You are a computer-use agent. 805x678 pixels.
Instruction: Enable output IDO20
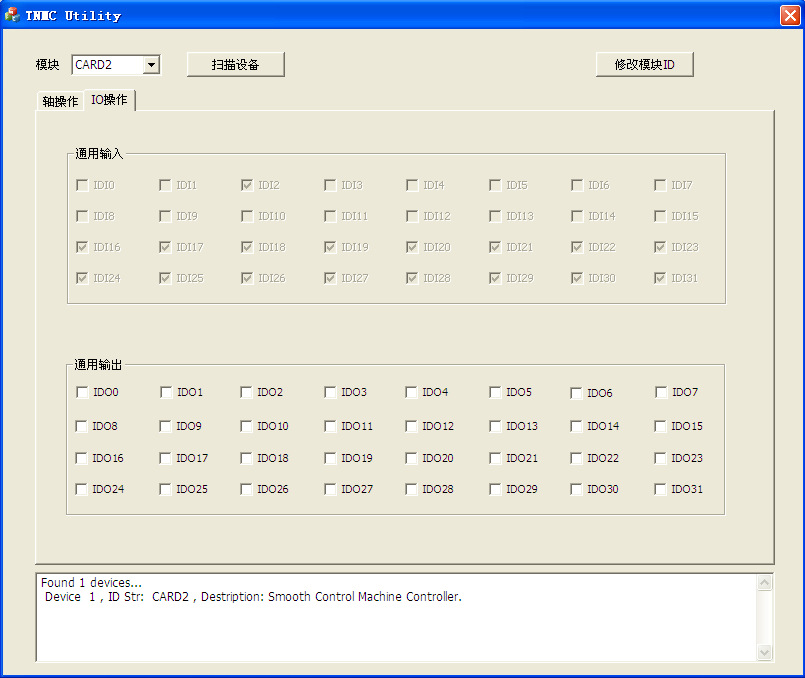[411, 458]
